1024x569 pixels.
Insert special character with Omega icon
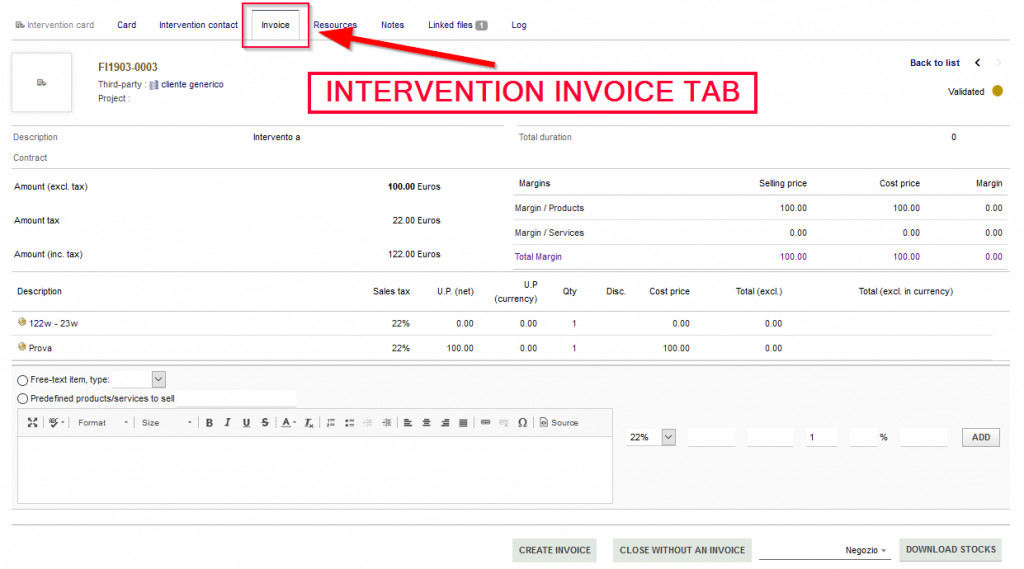pyautogui.click(x=522, y=423)
